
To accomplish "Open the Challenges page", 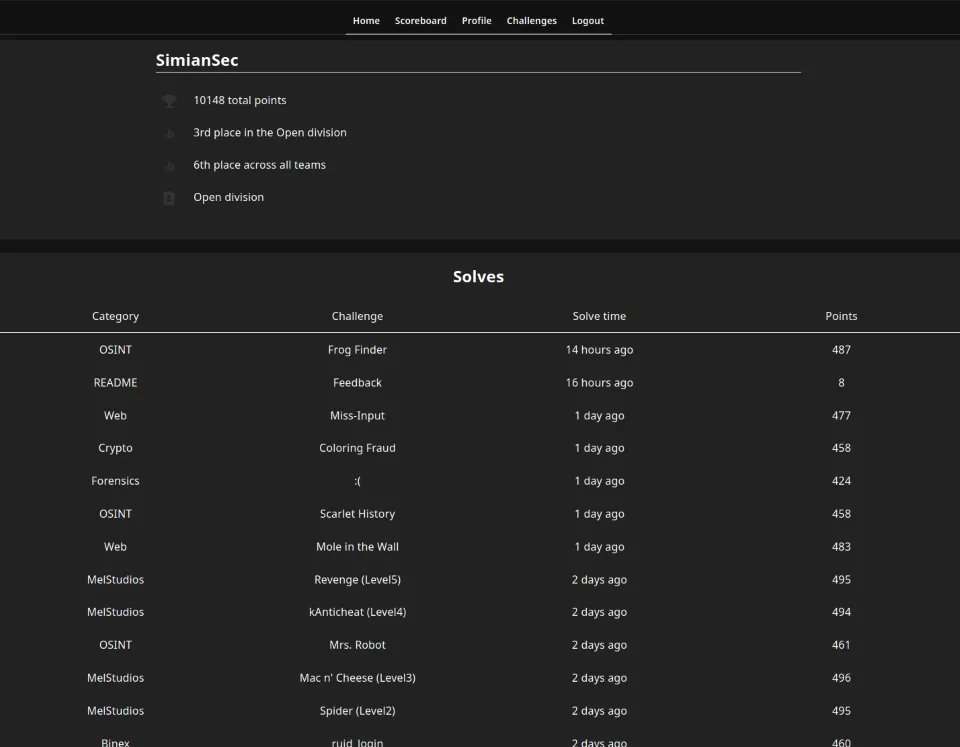I will click(531, 21).
